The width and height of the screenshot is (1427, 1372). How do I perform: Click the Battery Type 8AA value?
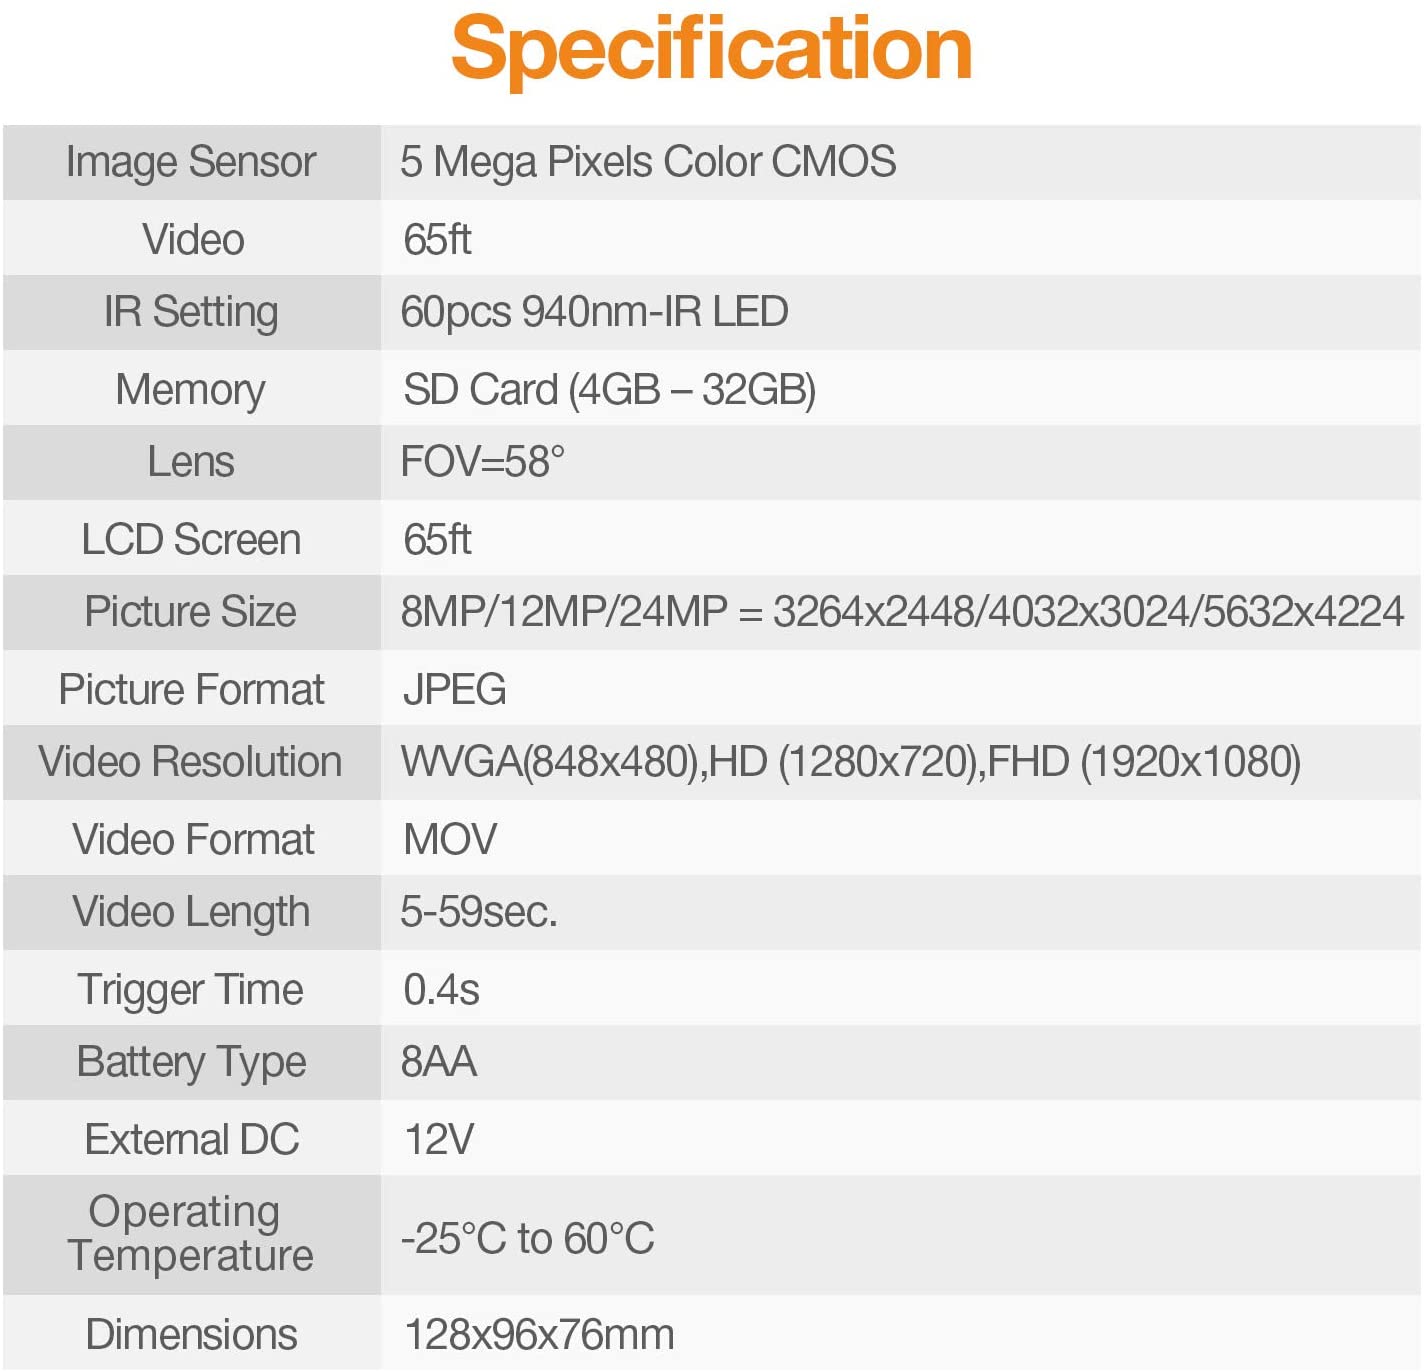438,1062
